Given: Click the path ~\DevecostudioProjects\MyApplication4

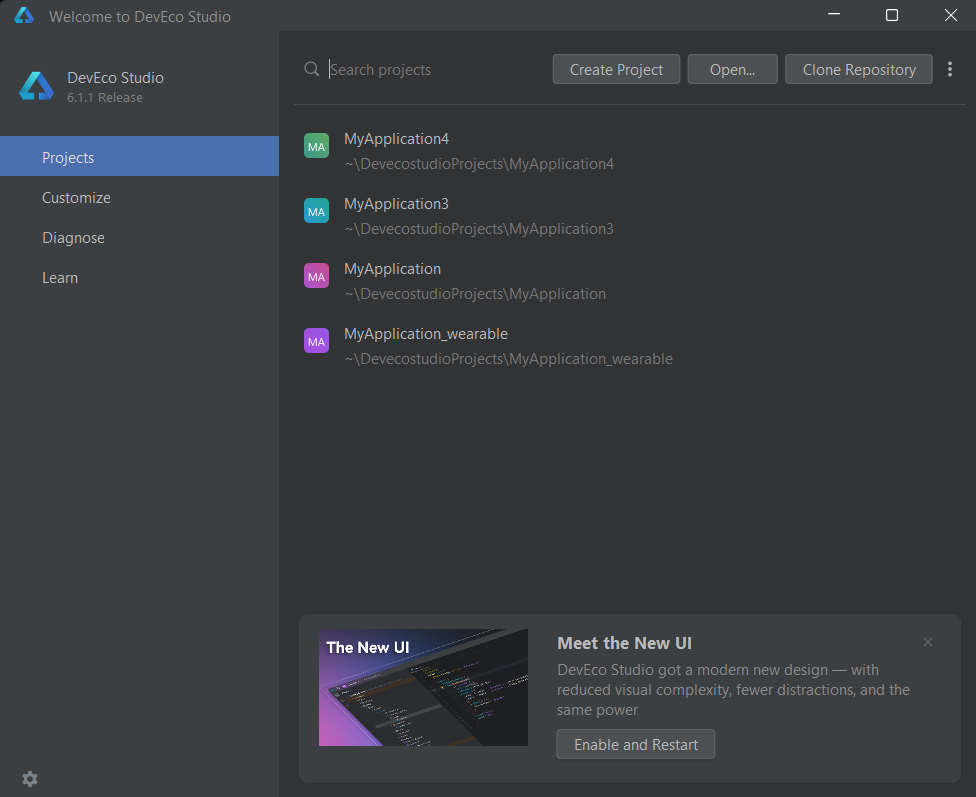Looking at the screenshot, I should coord(479,164).
